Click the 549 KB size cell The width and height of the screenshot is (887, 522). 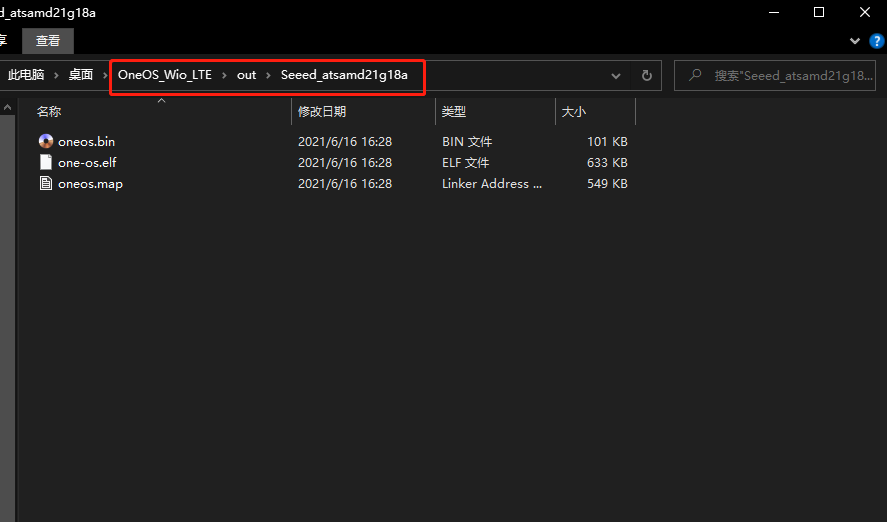point(607,184)
